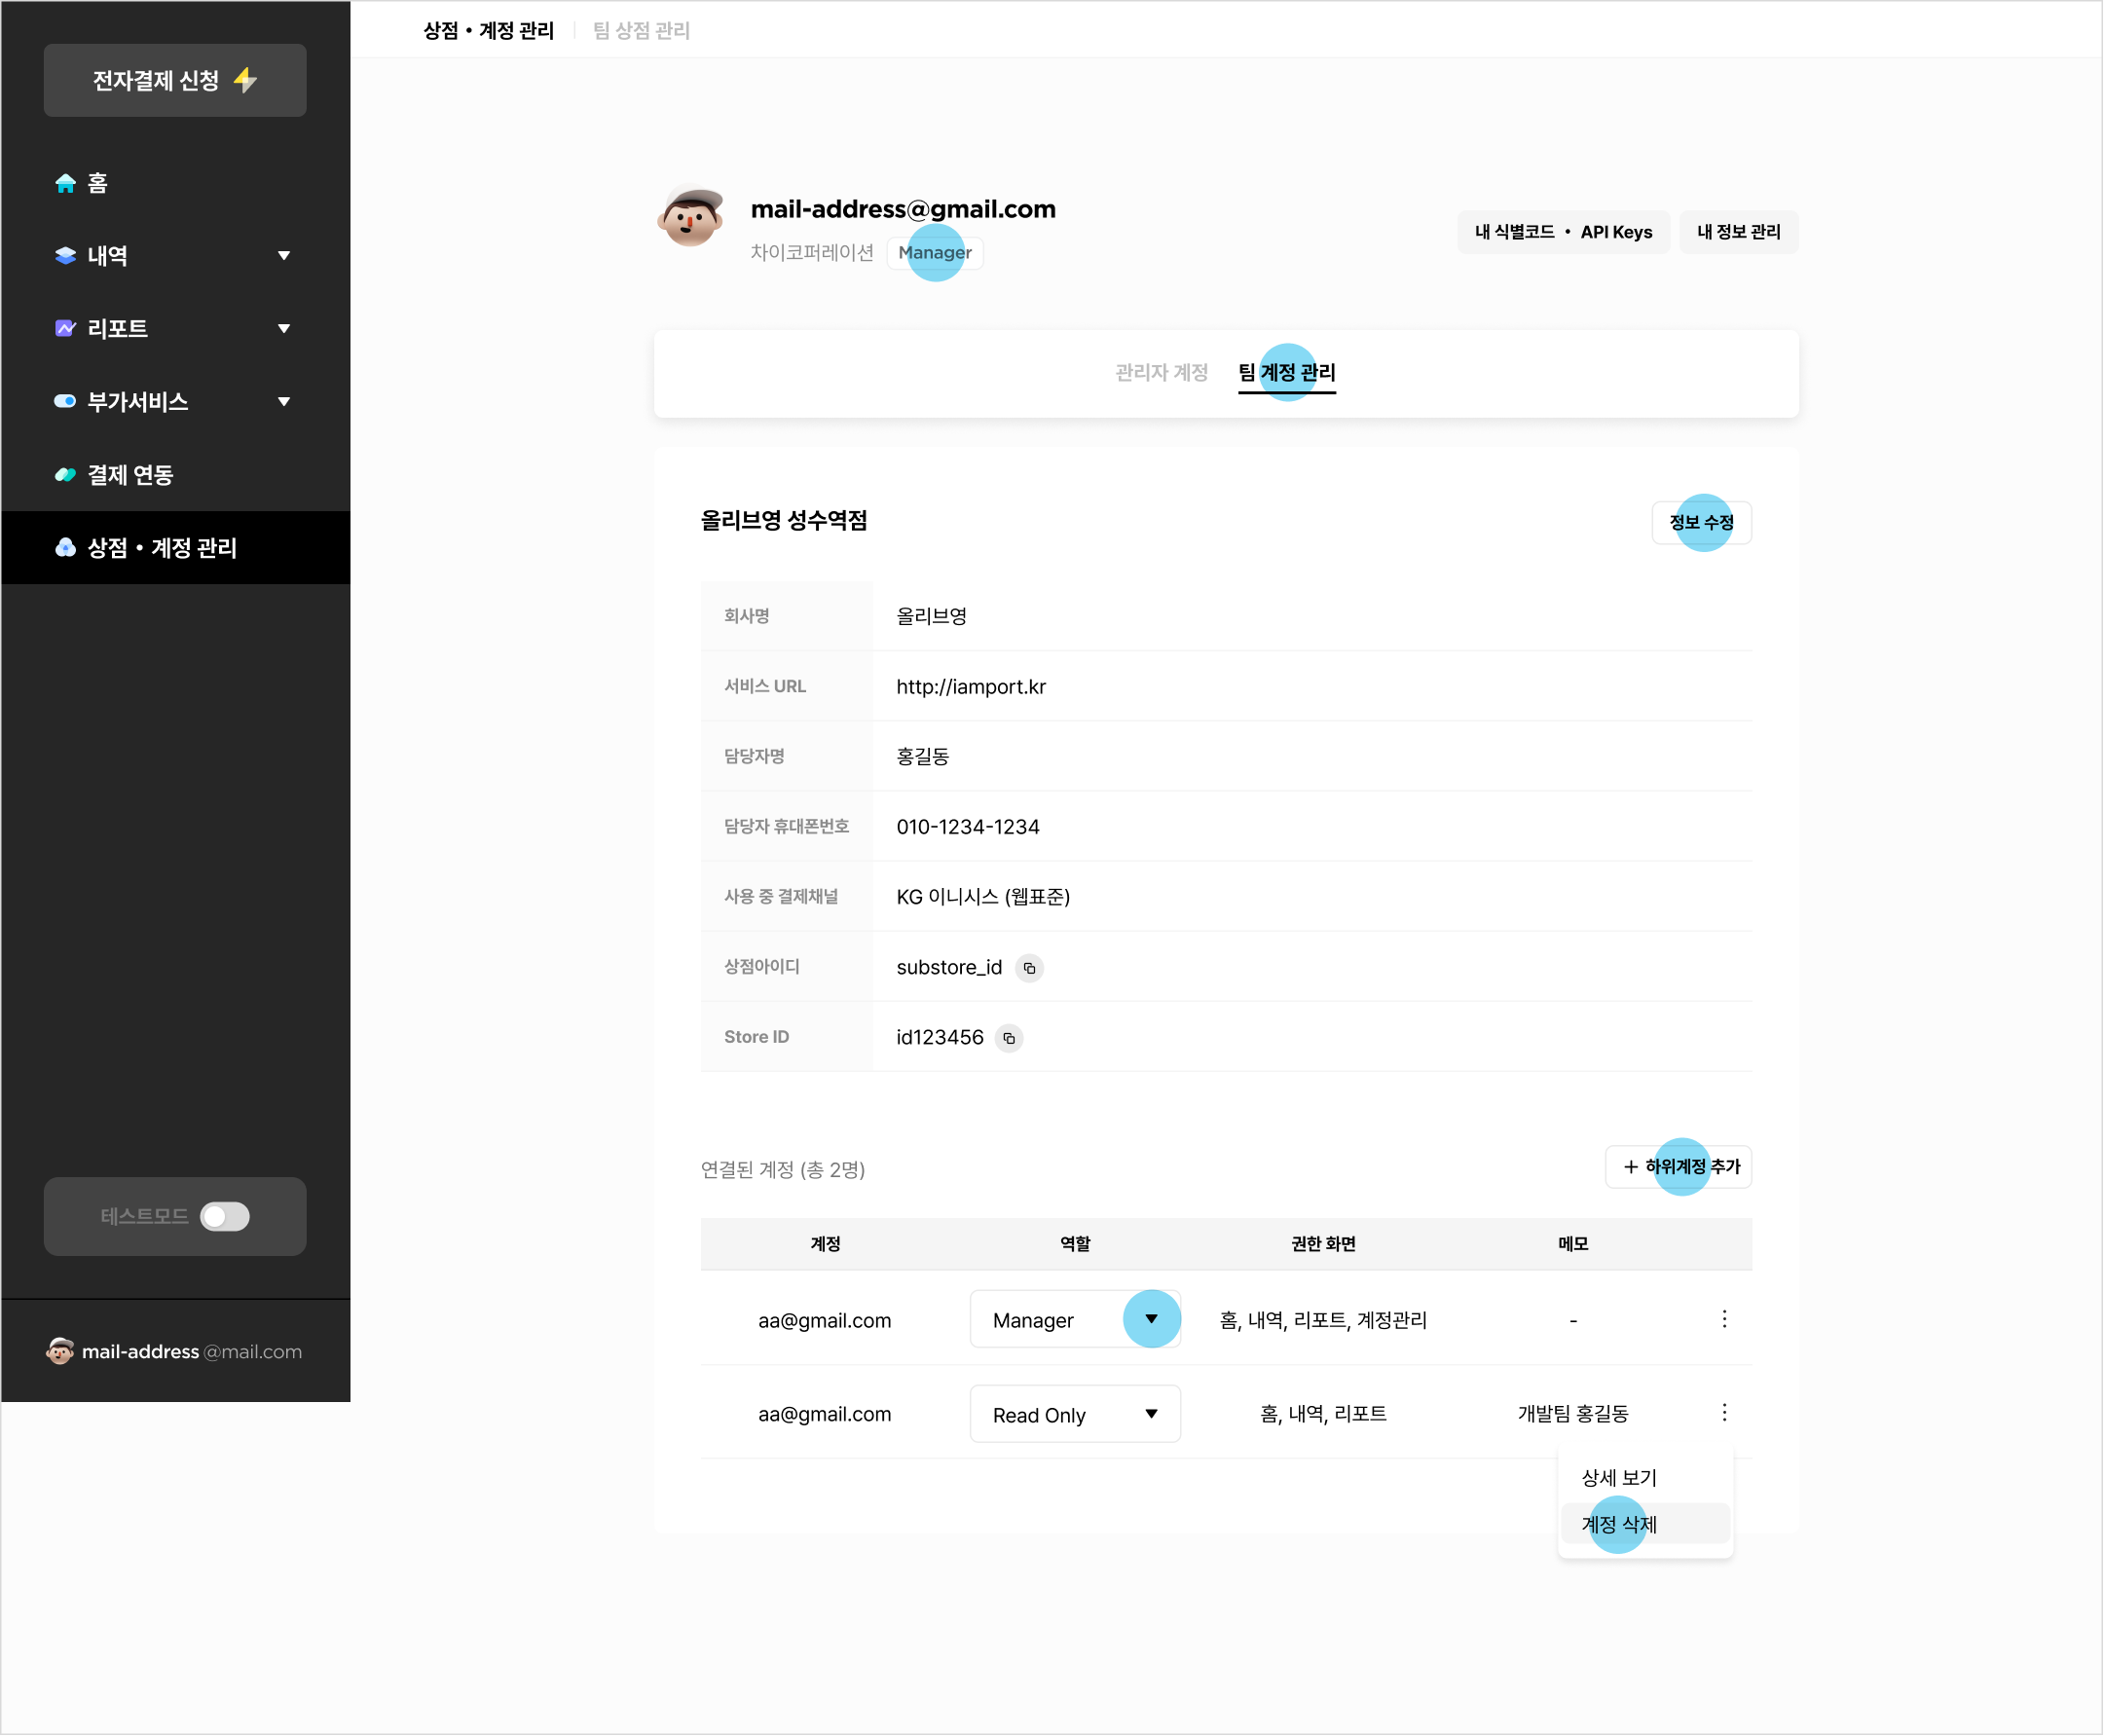
Task: Click the copy icon next to 상점아이디
Action: point(1031,969)
